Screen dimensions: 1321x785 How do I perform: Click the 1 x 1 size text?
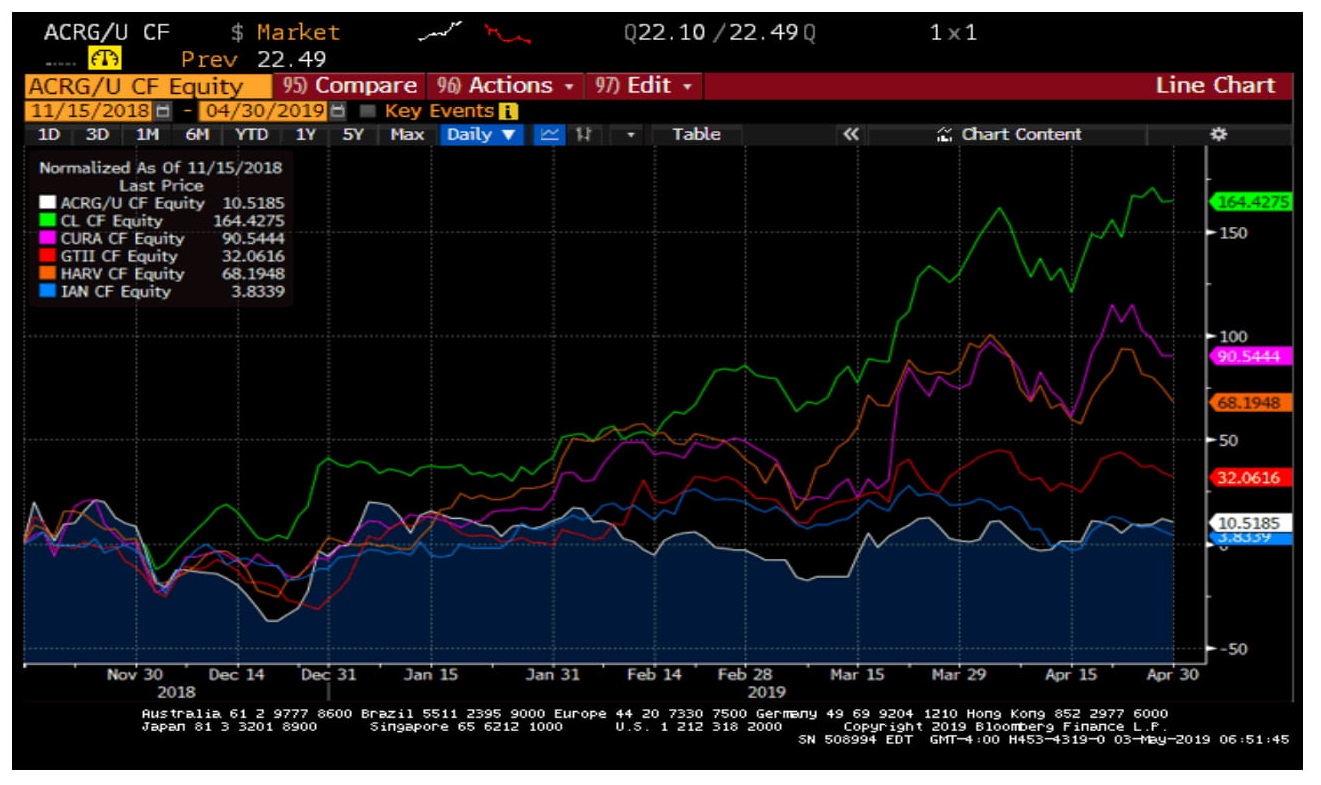coord(952,33)
